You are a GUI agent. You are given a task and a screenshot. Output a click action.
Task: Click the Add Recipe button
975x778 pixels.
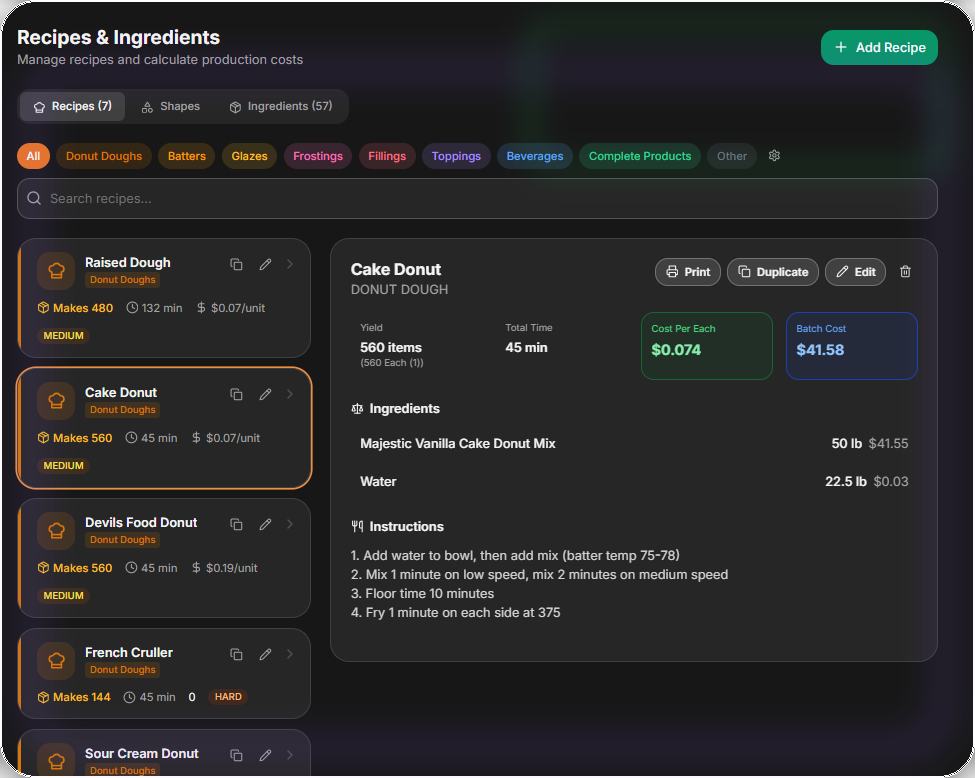[x=879, y=47]
